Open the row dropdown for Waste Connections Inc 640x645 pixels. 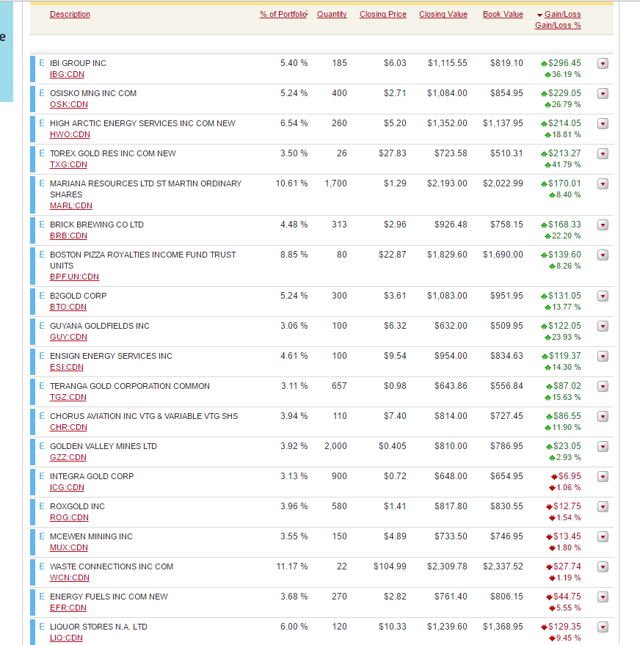[x=603, y=567]
